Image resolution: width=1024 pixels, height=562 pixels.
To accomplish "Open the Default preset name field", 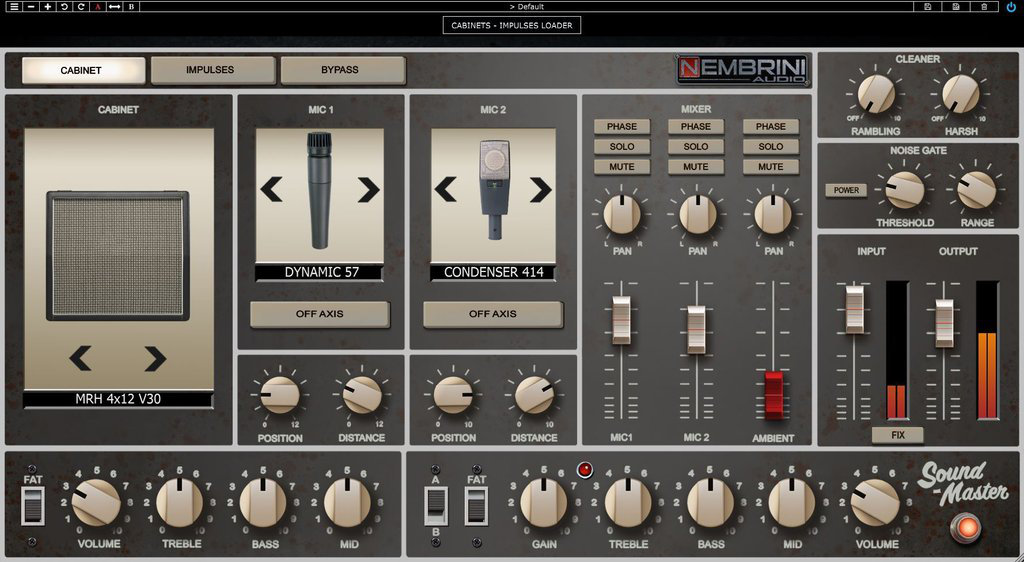I will [x=526, y=7].
